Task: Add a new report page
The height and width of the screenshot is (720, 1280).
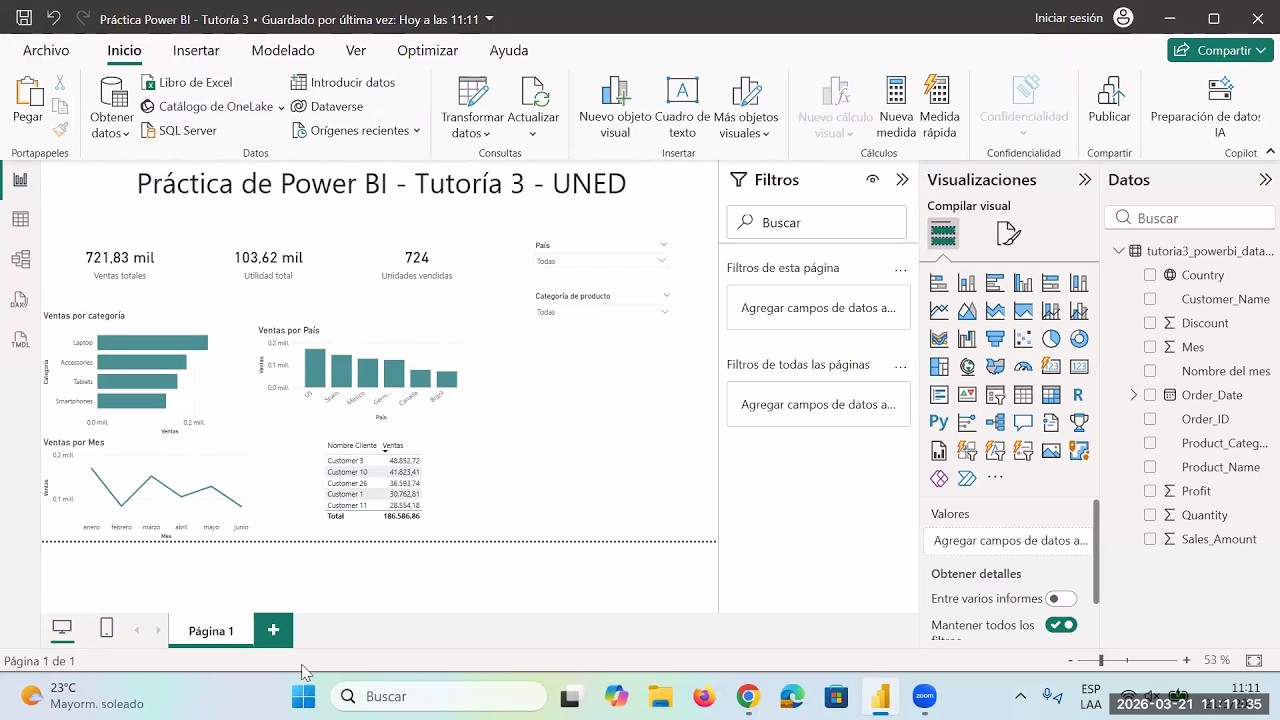Action: click(273, 630)
